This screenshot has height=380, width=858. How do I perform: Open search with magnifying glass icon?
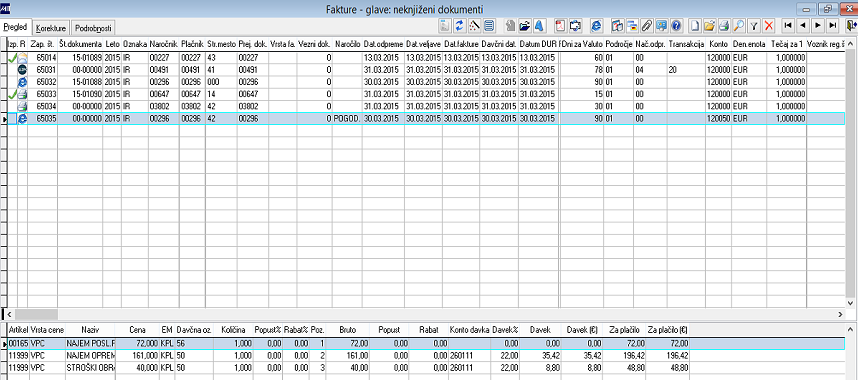tap(739, 25)
